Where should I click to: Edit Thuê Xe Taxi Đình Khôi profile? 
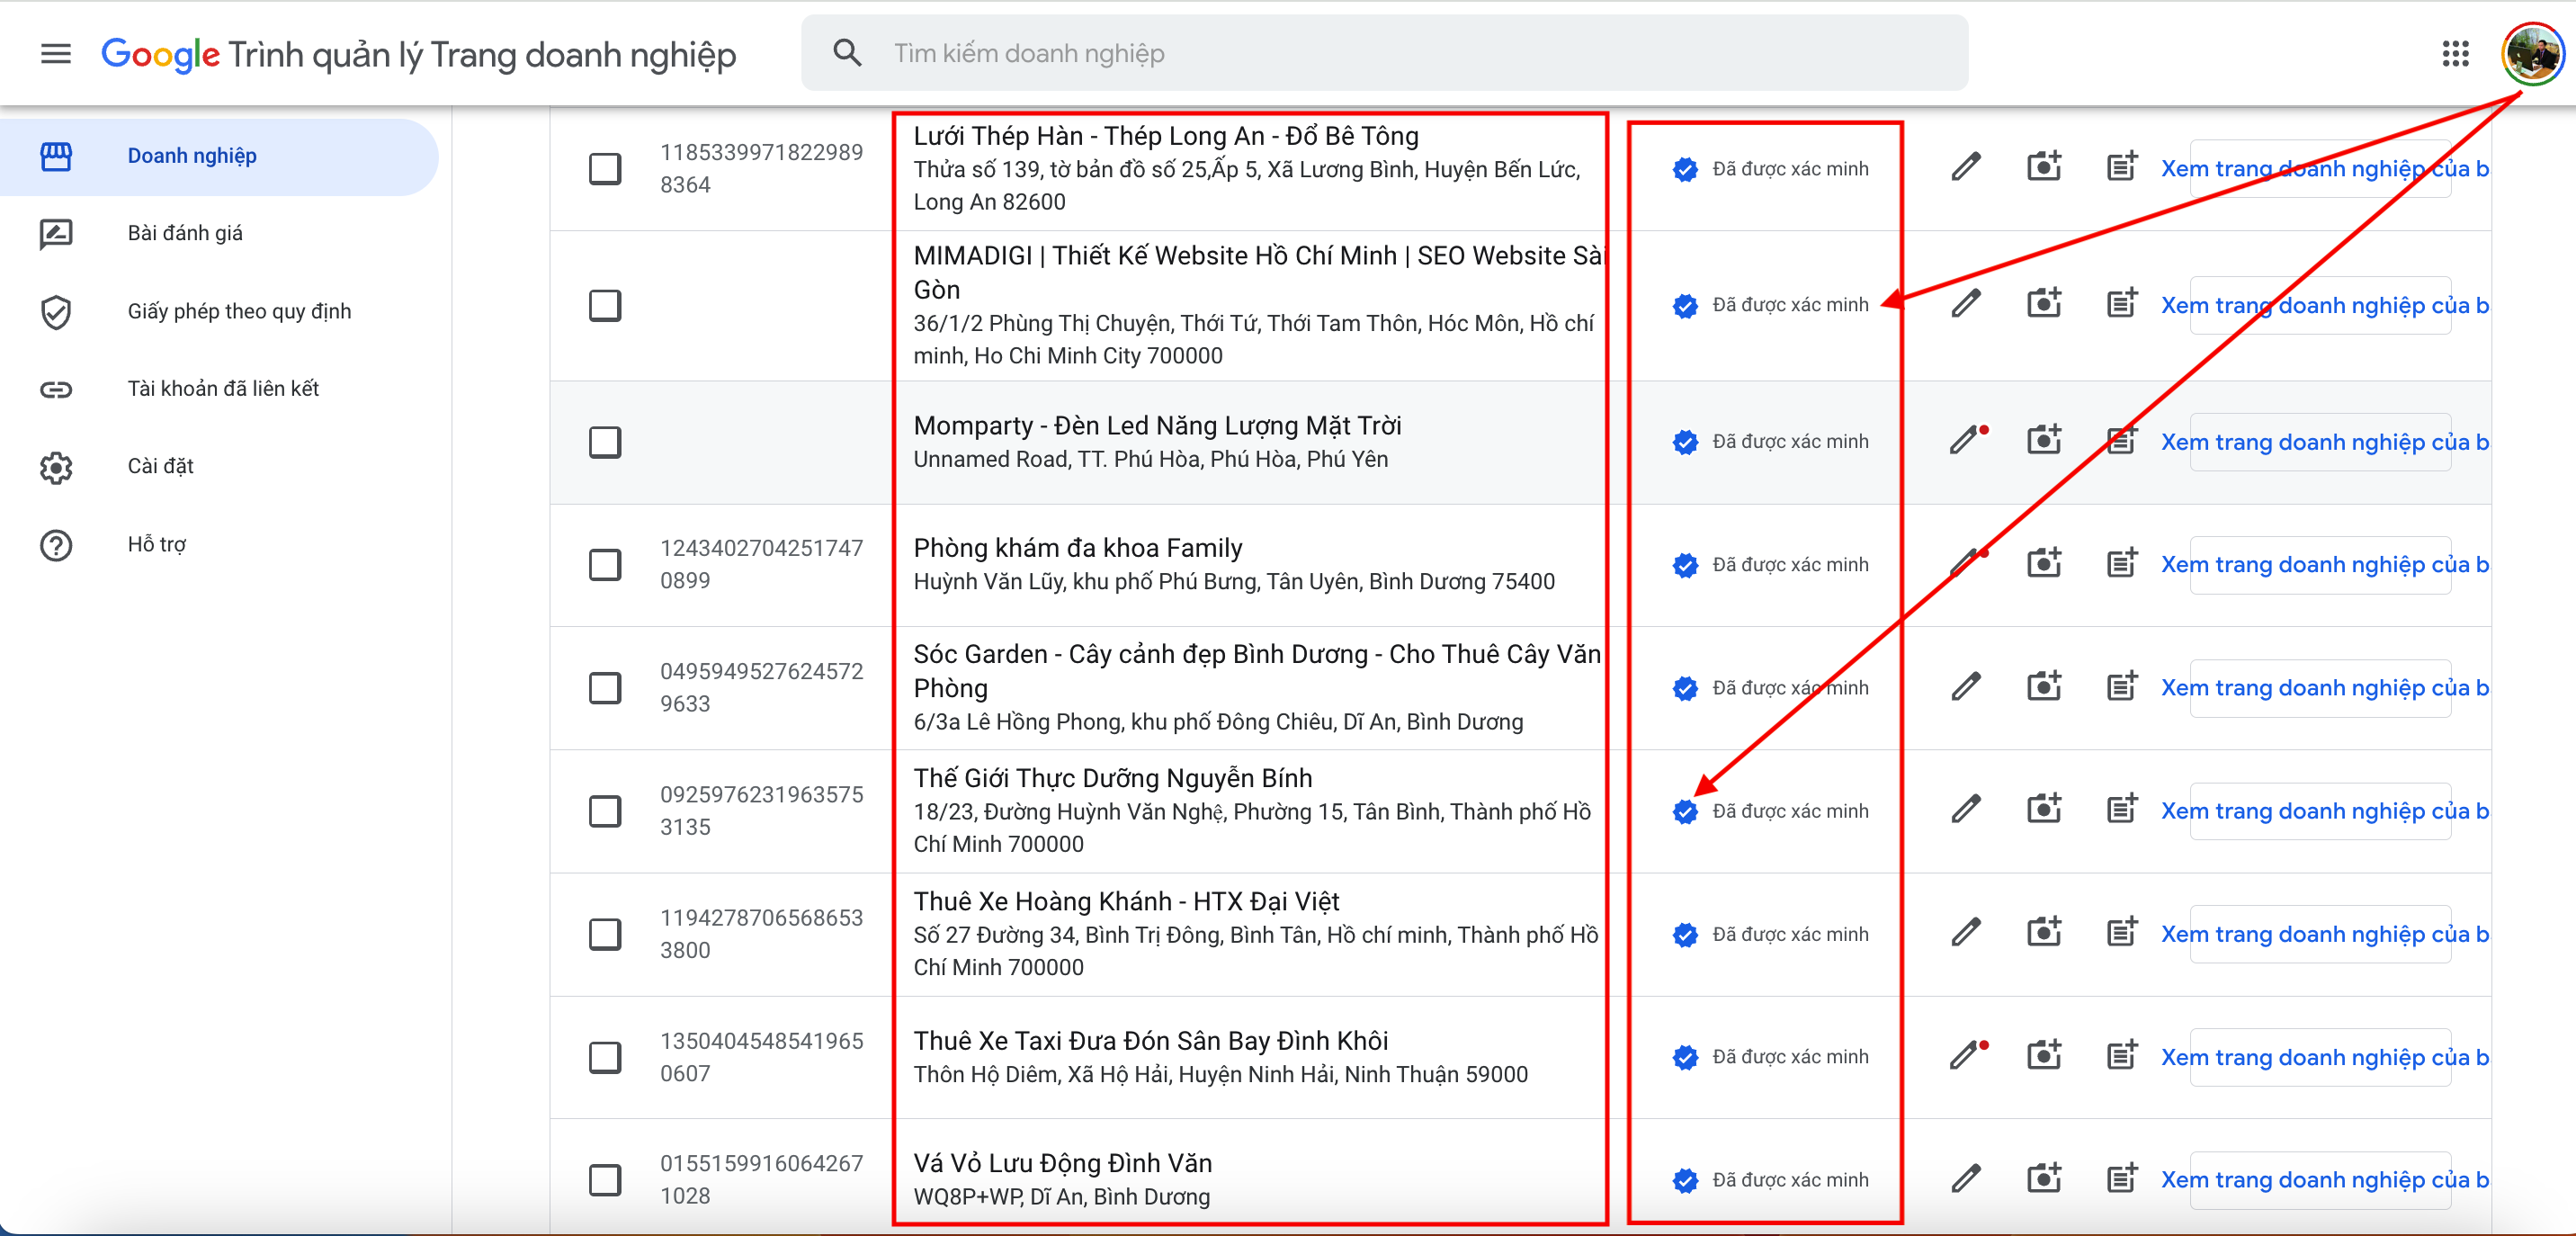pos(1966,1056)
